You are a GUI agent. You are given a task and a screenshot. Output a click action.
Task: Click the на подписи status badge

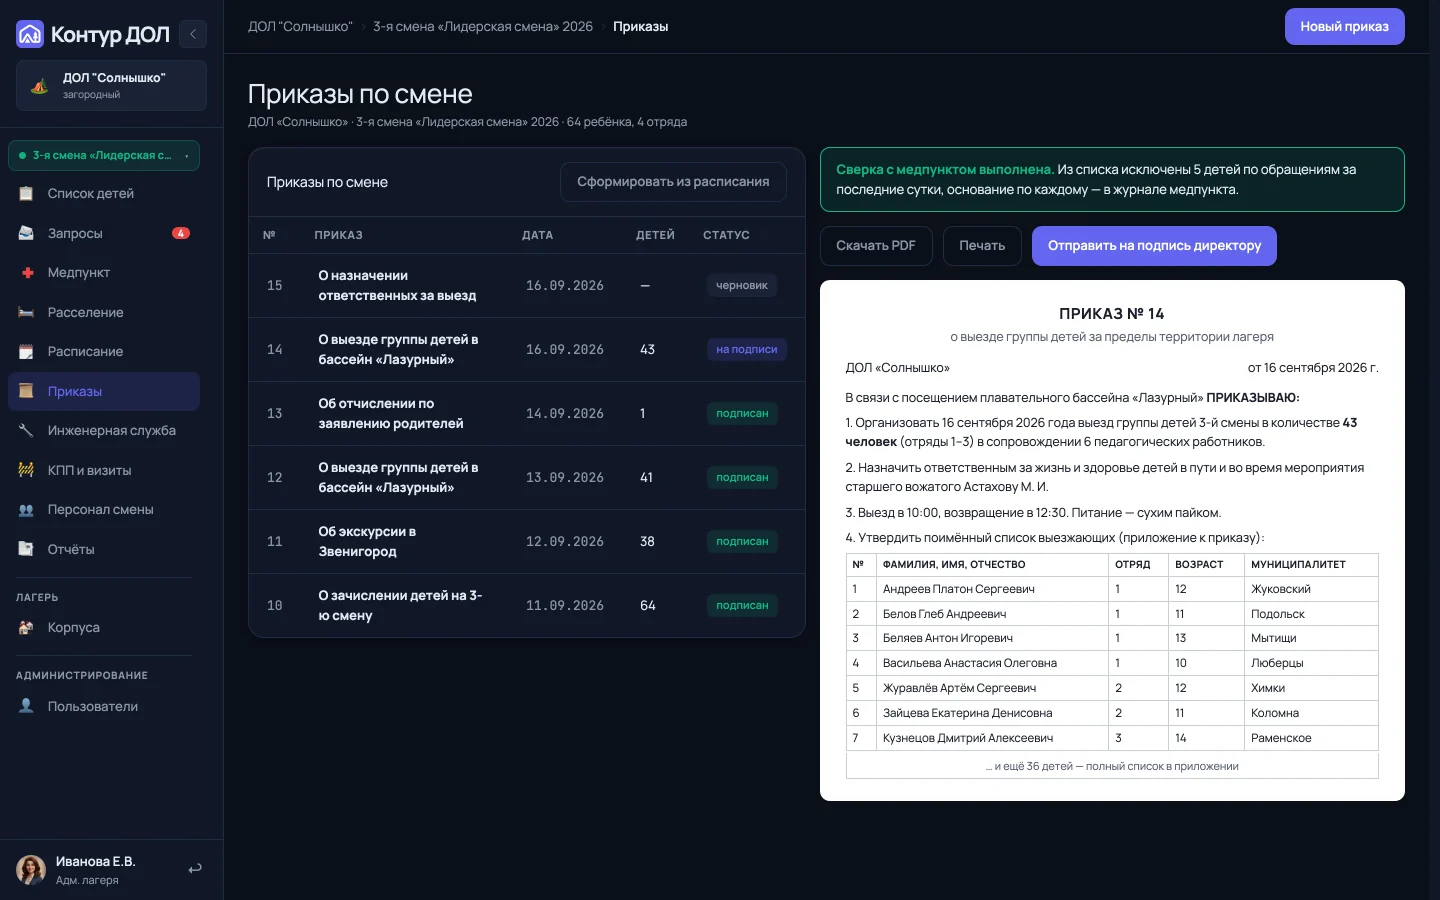[x=747, y=350]
